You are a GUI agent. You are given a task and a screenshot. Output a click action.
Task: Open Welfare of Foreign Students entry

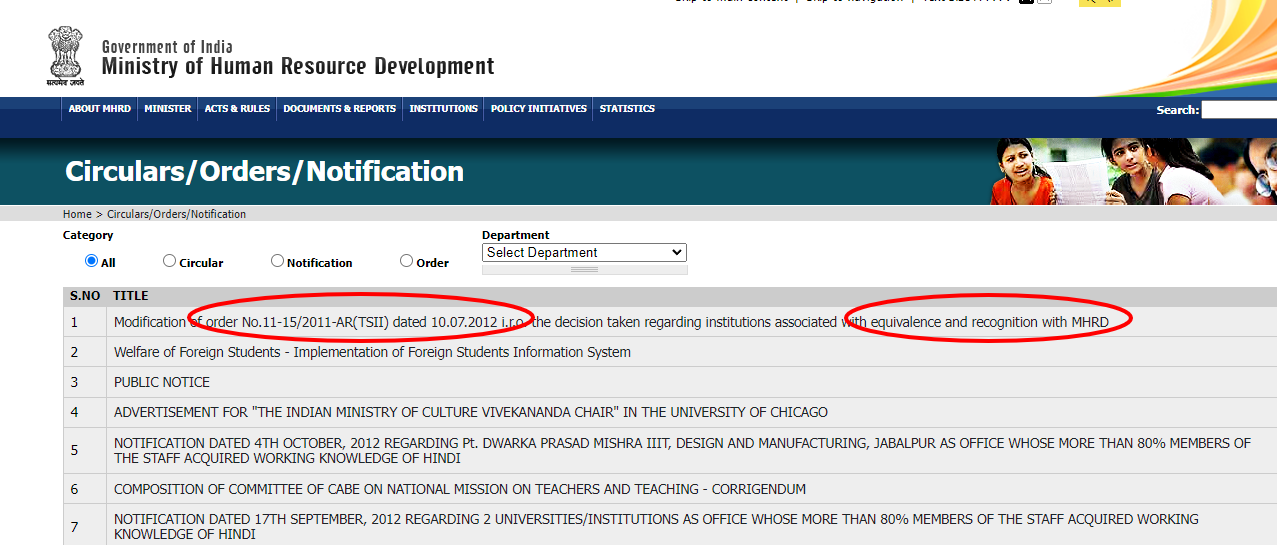pyautogui.click(x=372, y=352)
